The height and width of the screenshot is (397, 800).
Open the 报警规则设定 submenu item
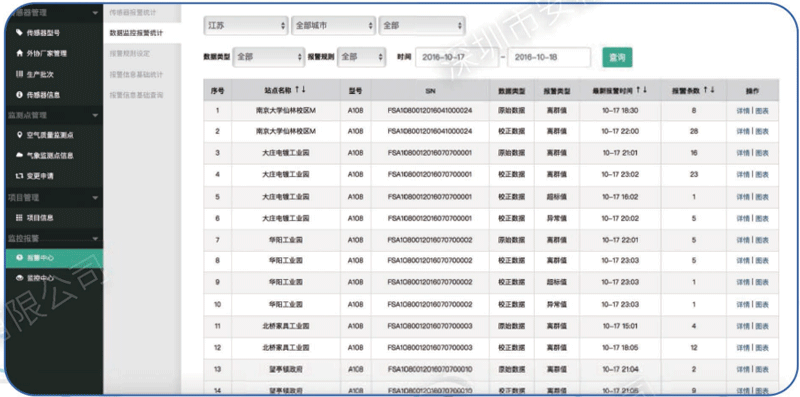click(x=129, y=53)
